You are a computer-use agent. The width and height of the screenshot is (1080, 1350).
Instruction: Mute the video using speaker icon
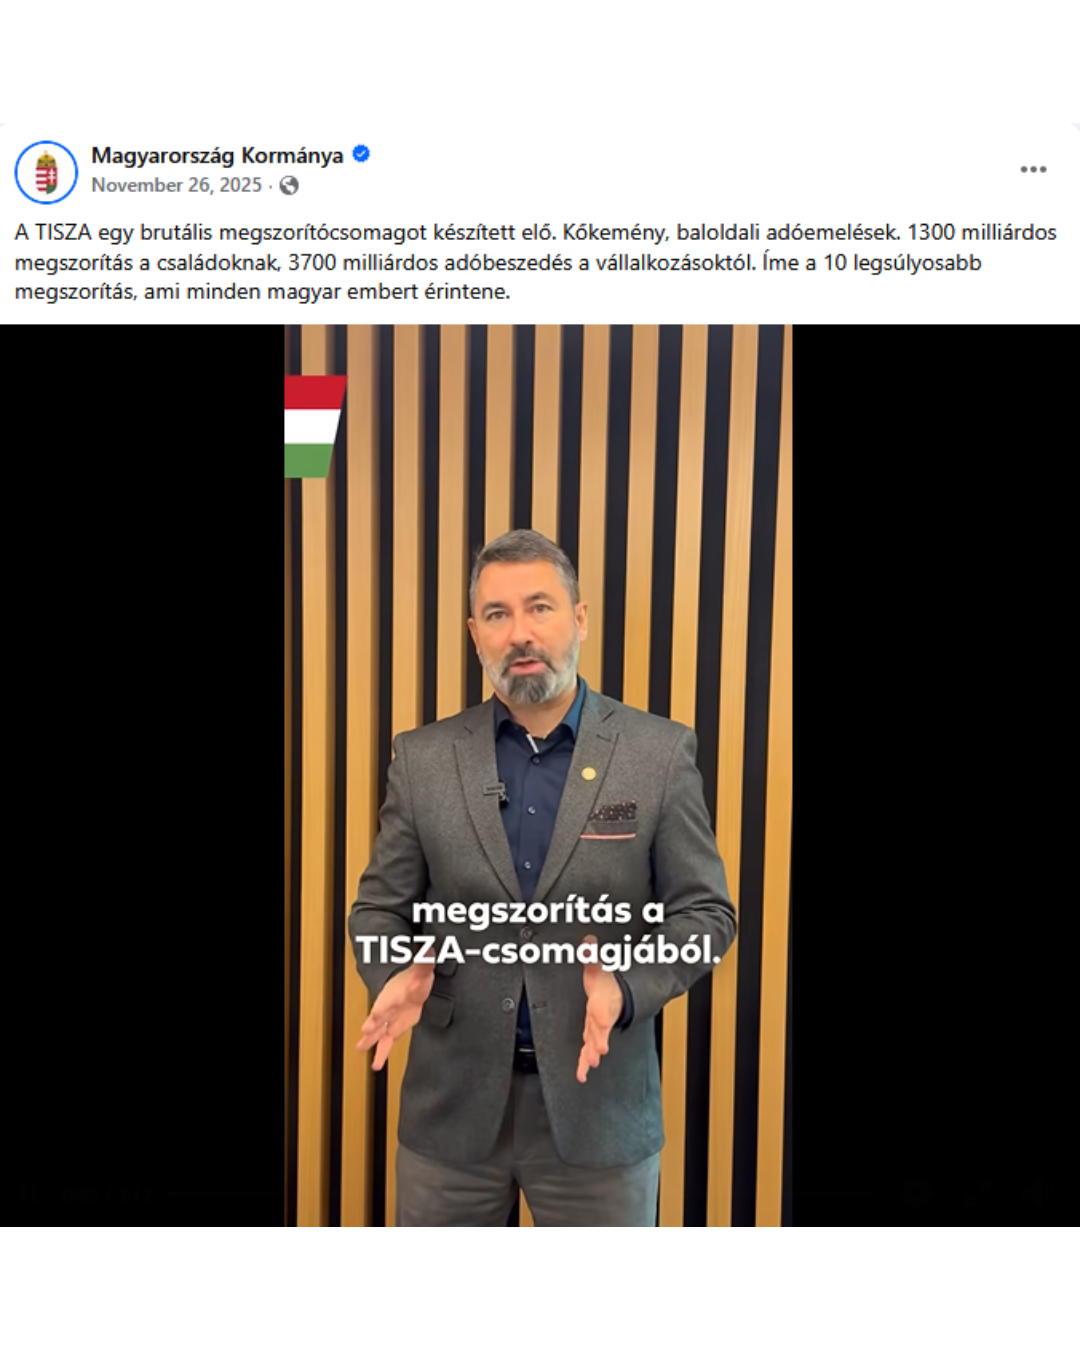point(1040,1192)
